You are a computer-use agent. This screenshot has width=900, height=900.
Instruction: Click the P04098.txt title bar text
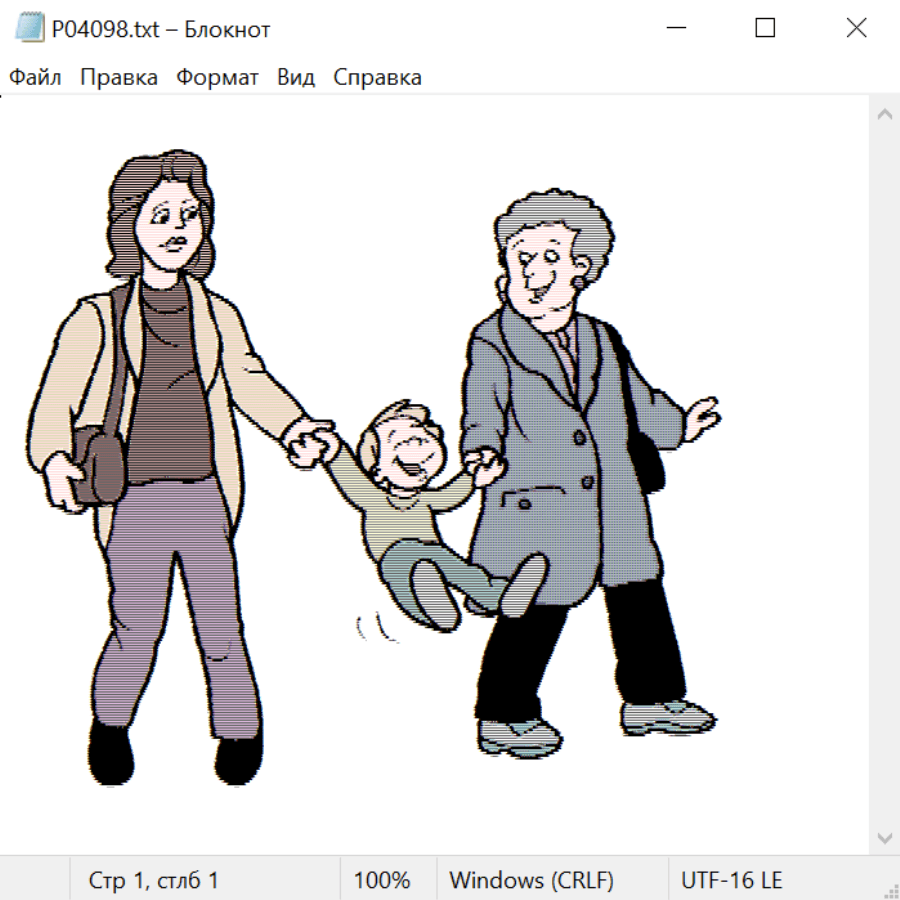pos(161,30)
